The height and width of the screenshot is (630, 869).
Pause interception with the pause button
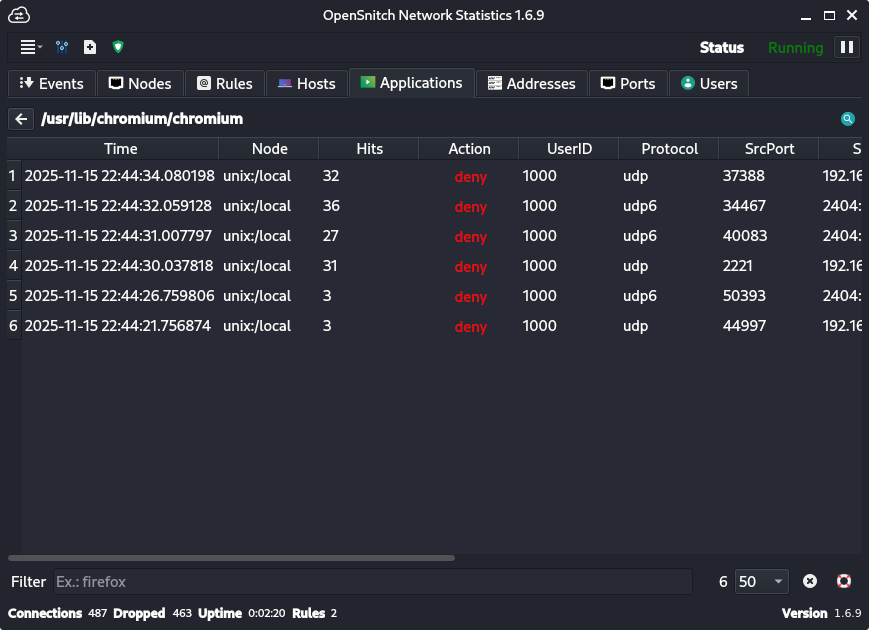846,47
